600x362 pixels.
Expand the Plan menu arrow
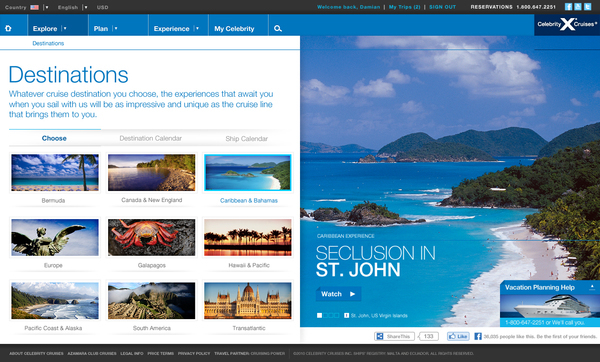tap(116, 28)
